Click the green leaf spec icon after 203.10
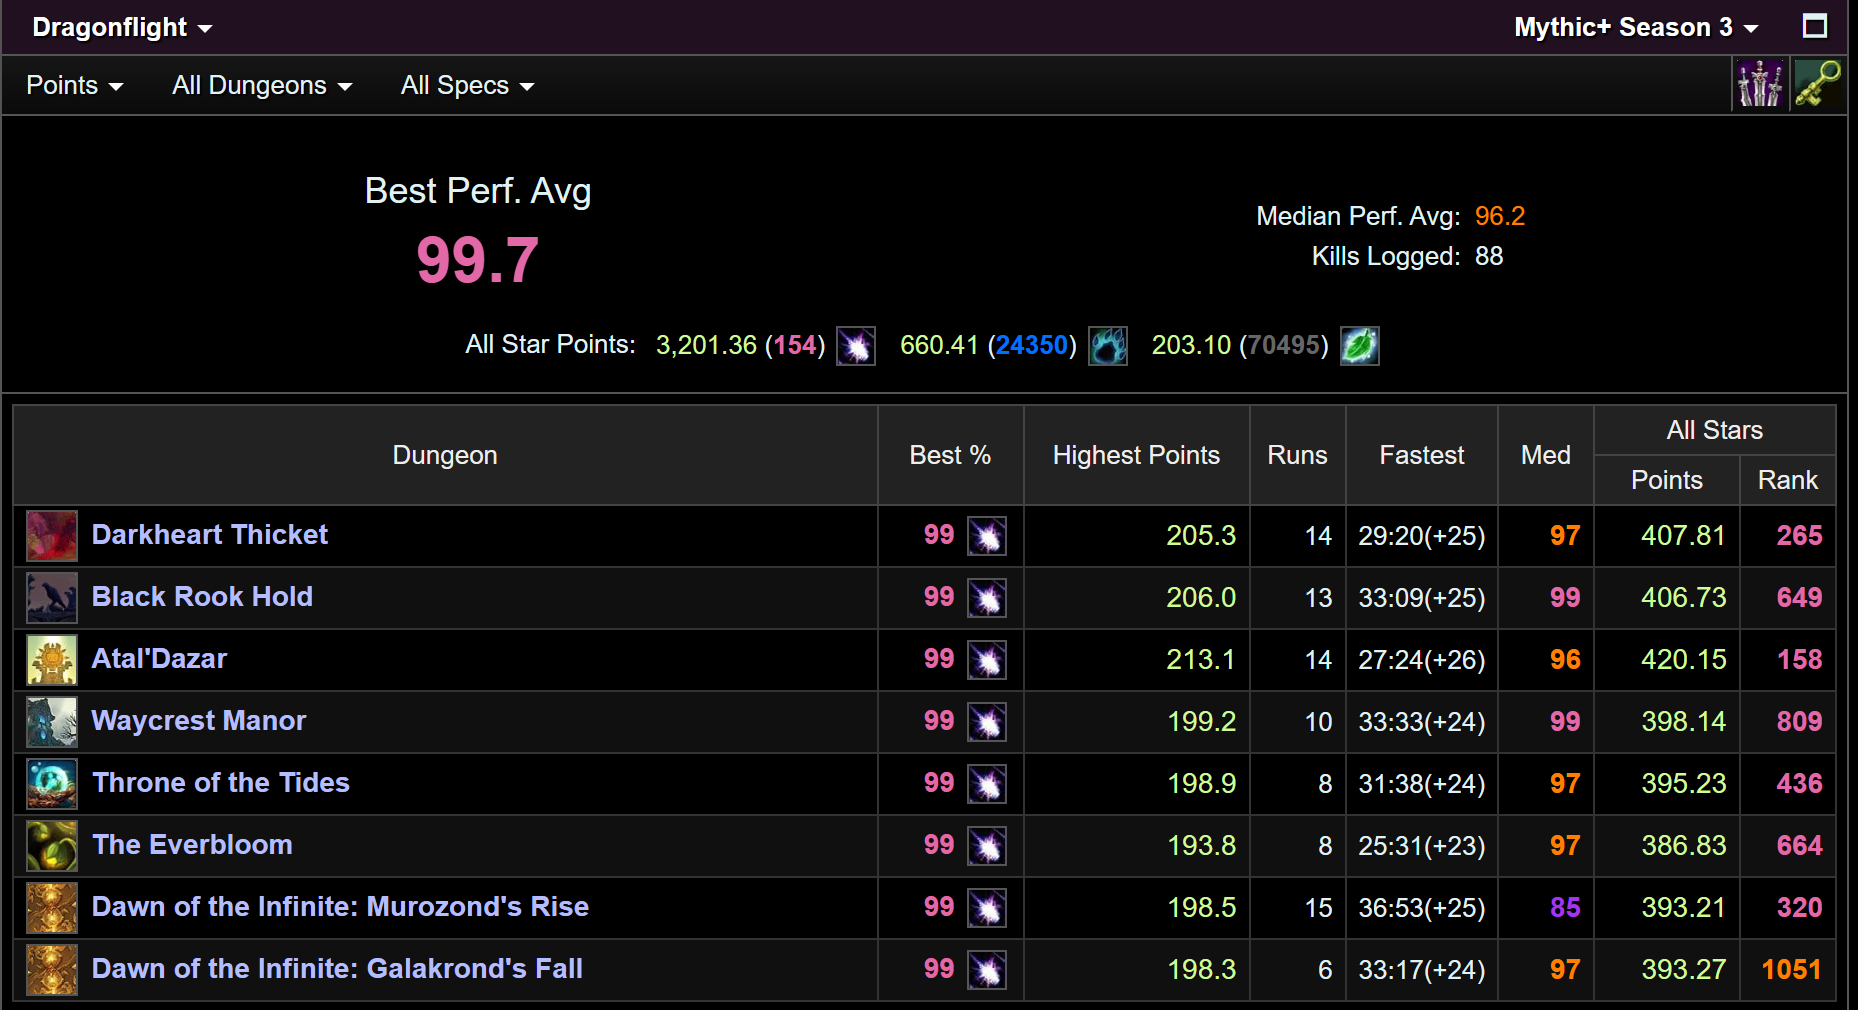The height and width of the screenshot is (1010, 1858). click(1360, 346)
